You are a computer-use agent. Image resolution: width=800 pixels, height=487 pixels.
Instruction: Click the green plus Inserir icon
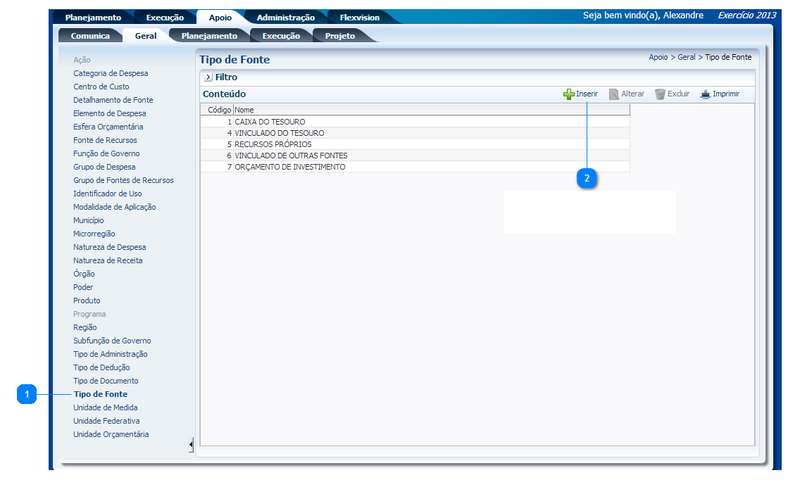tap(568, 94)
